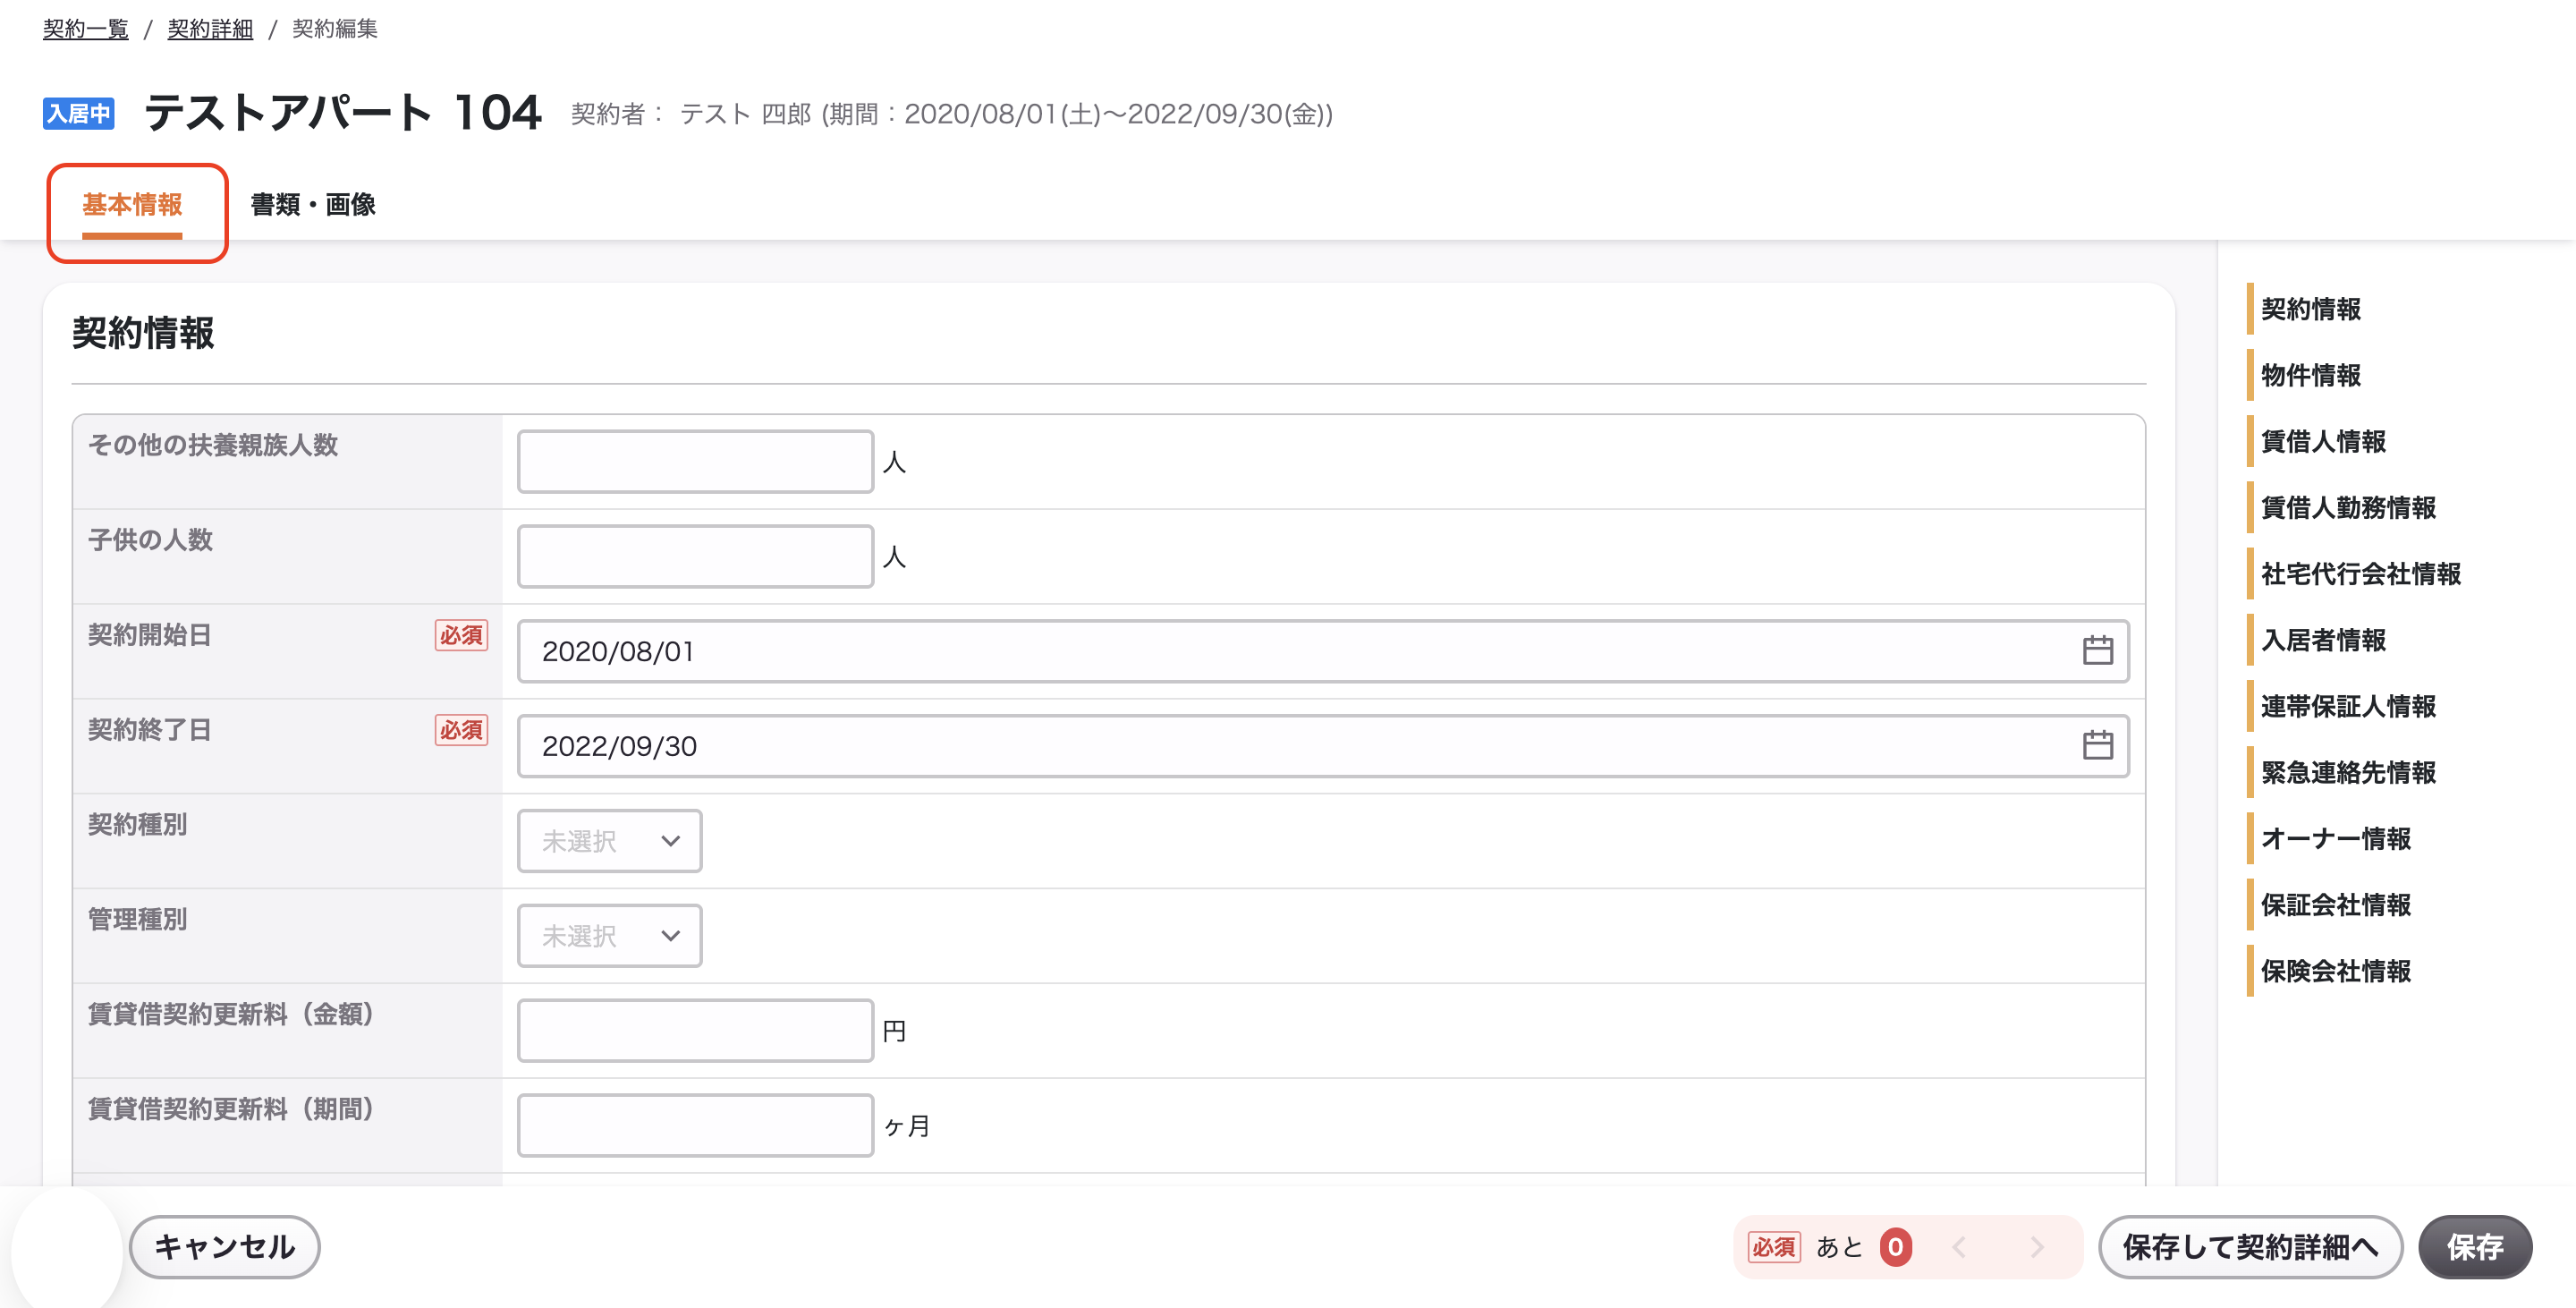Jump to 賃借人情報 section in sidebar
The image size is (2576, 1308).
click(x=2322, y=441)
